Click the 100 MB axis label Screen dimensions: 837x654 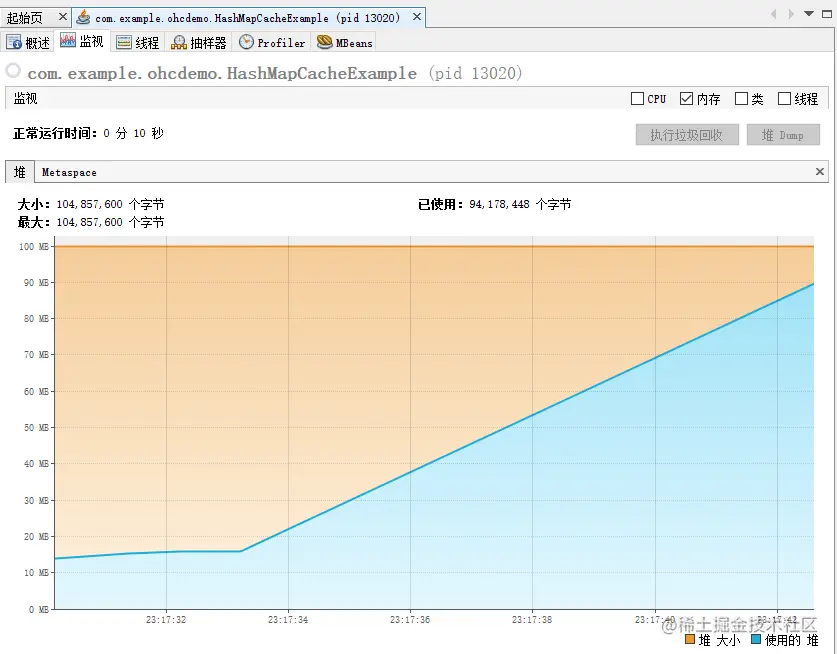34,247
